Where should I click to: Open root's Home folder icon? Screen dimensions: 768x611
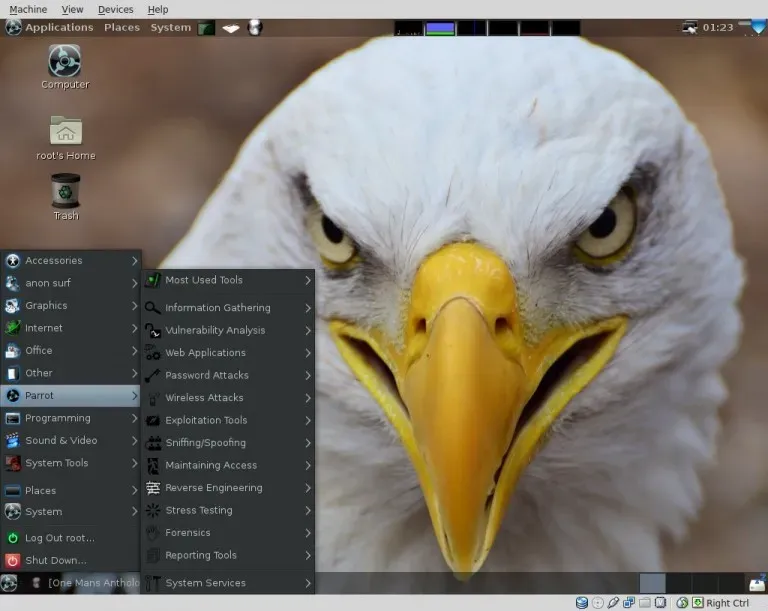click(x=66, y=131)
